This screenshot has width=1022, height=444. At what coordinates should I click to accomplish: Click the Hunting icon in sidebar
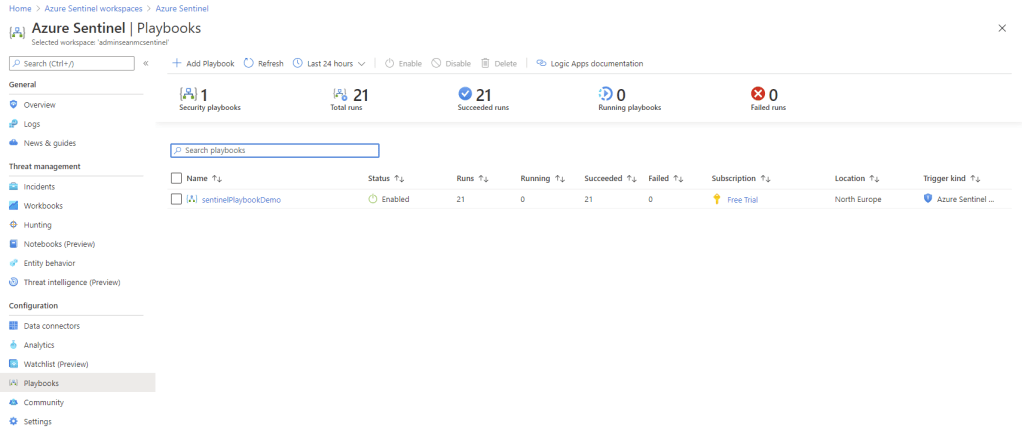coord(13,225)
